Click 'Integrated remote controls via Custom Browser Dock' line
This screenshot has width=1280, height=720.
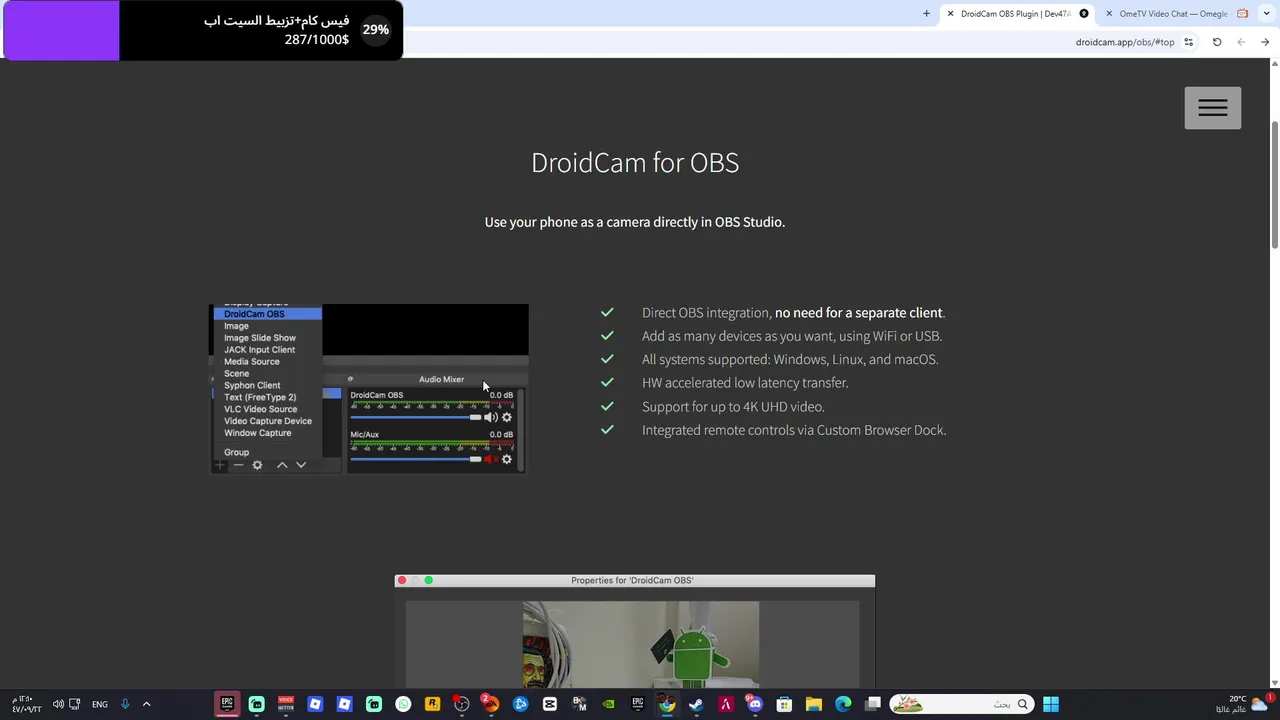click(x=794, y=430)
